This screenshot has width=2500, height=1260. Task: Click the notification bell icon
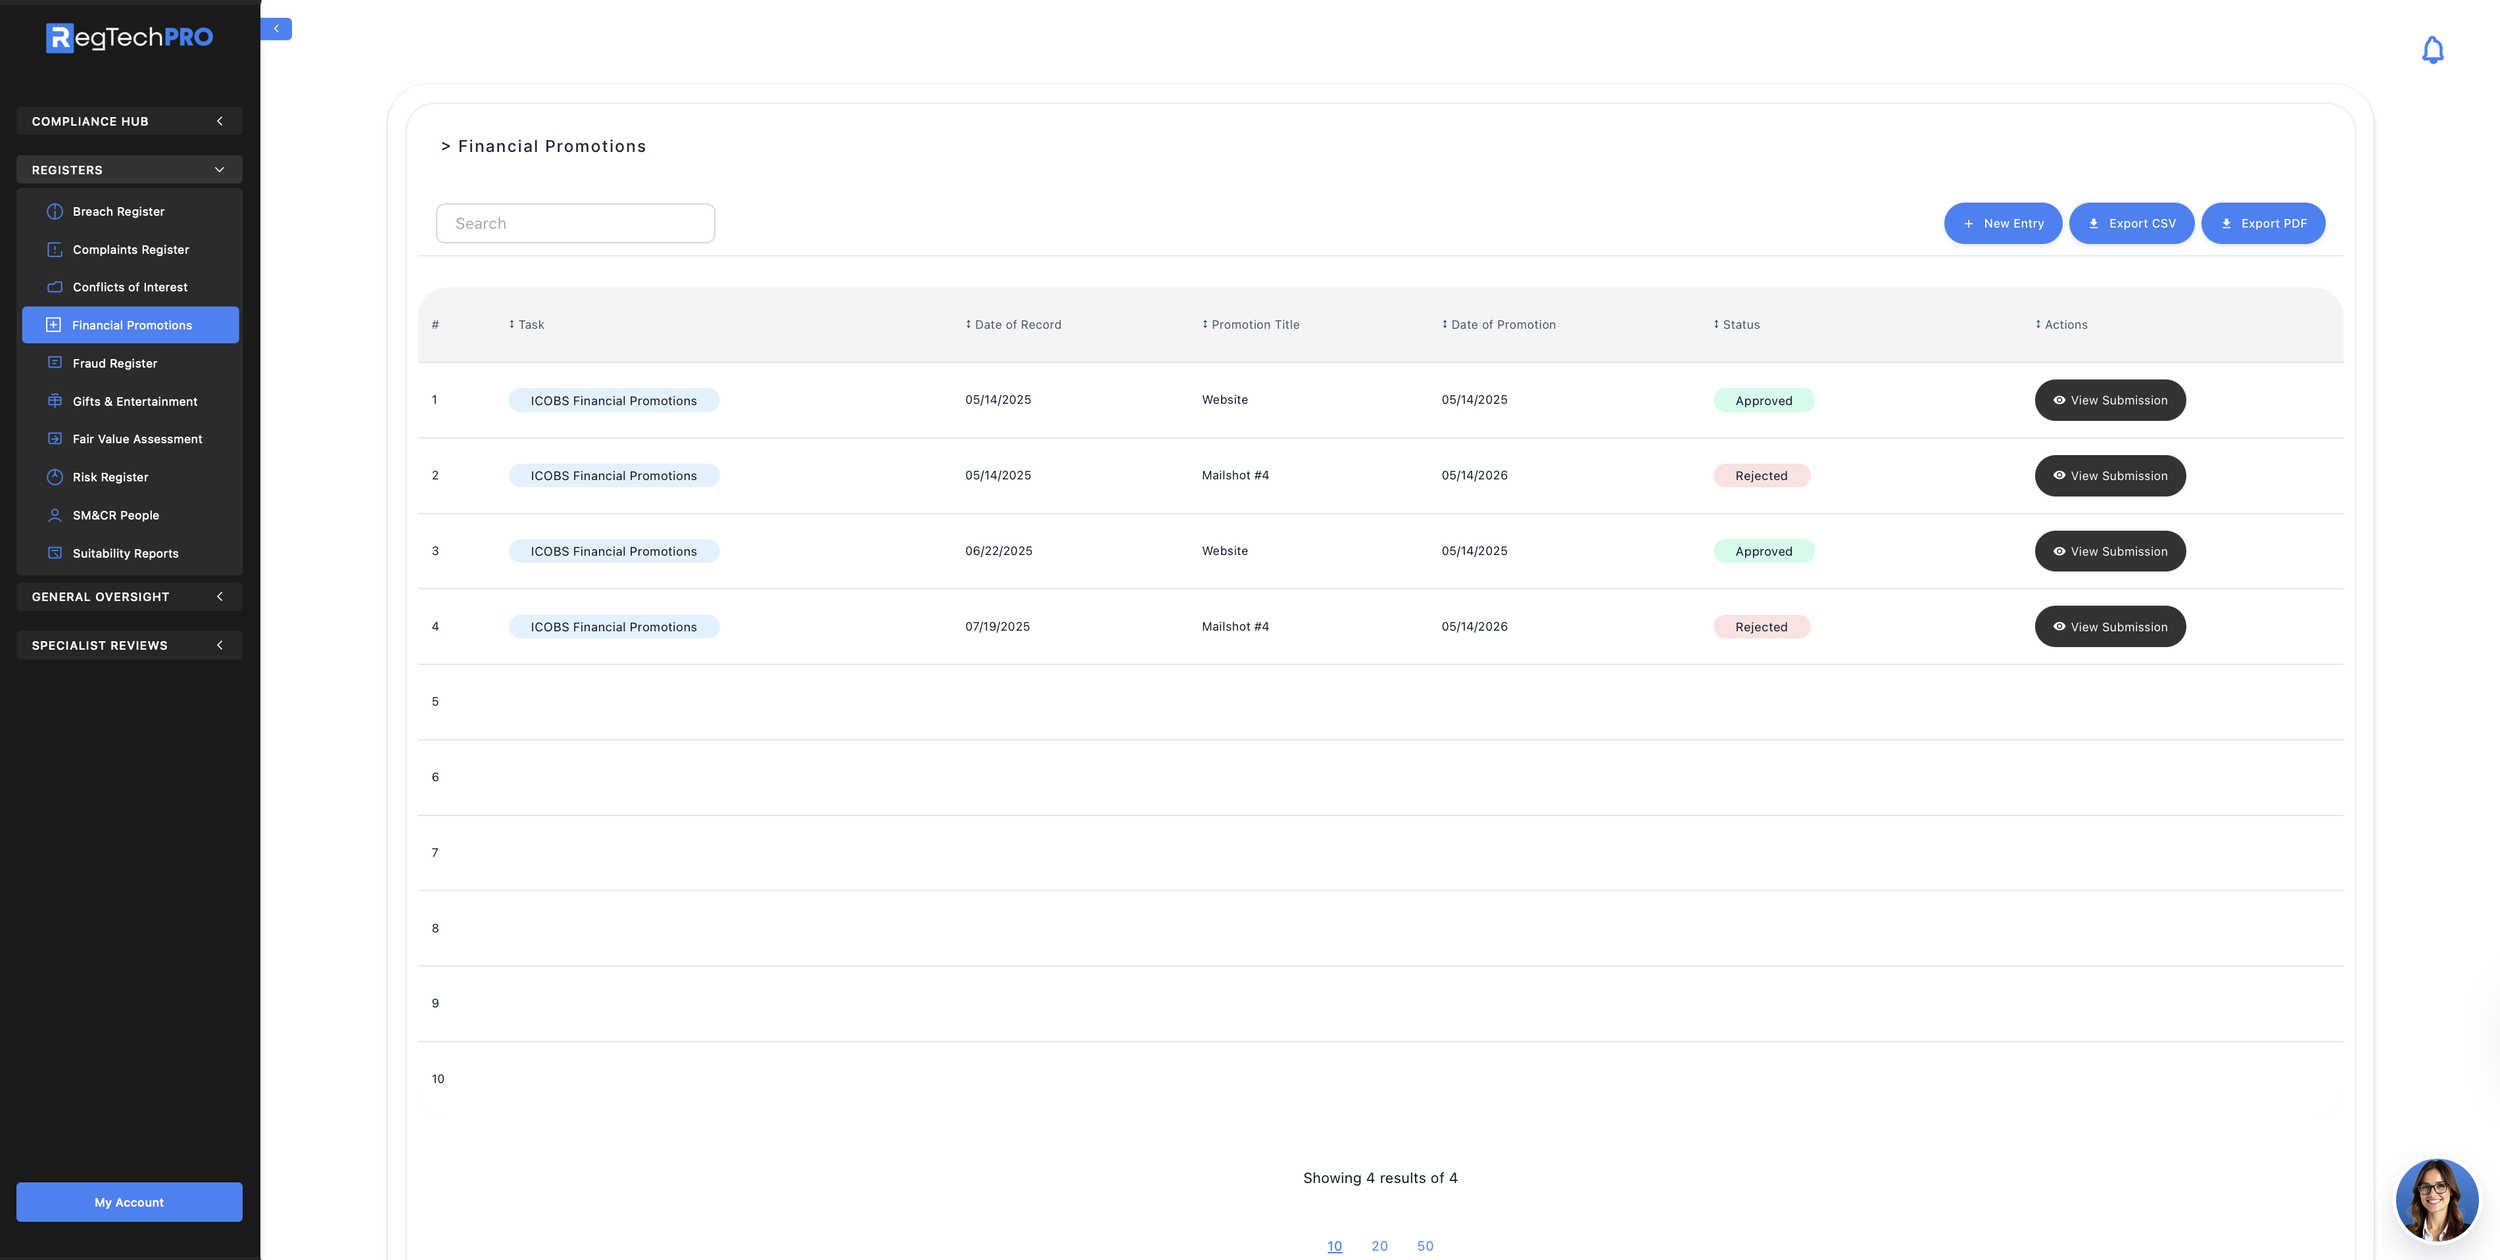[2432, 50]
